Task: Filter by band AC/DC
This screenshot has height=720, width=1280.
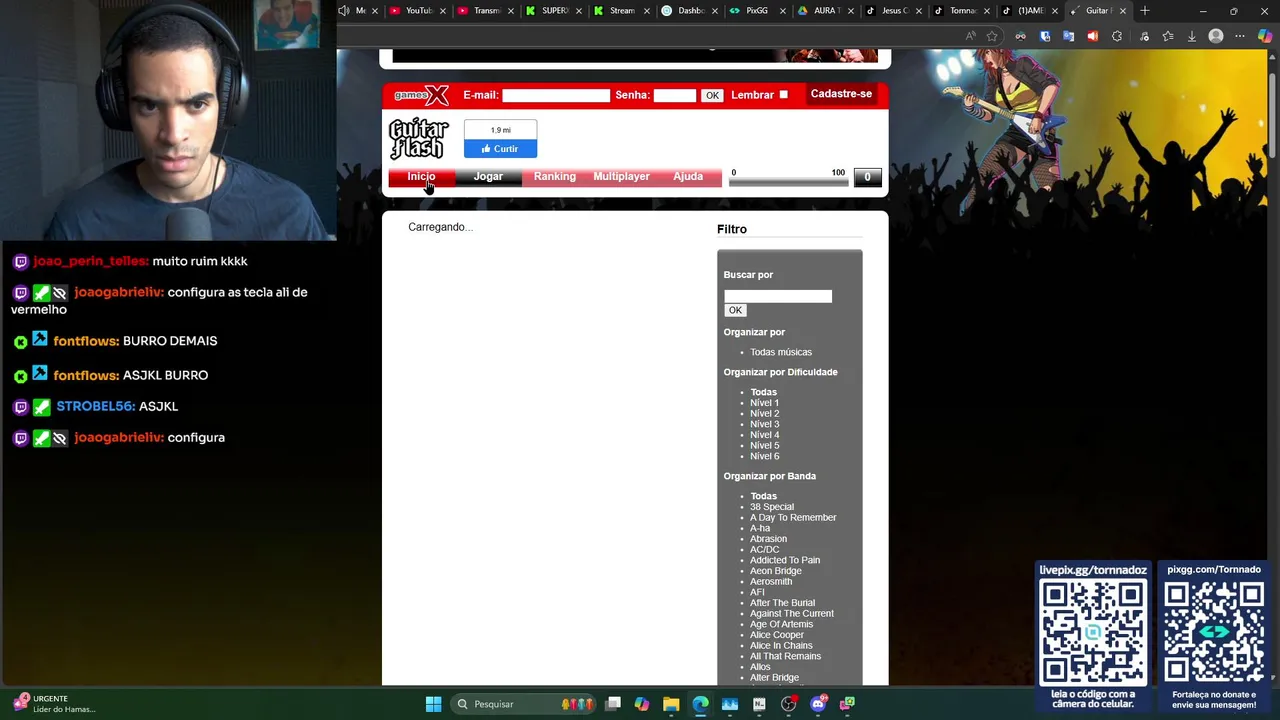Action: (764, 549)
